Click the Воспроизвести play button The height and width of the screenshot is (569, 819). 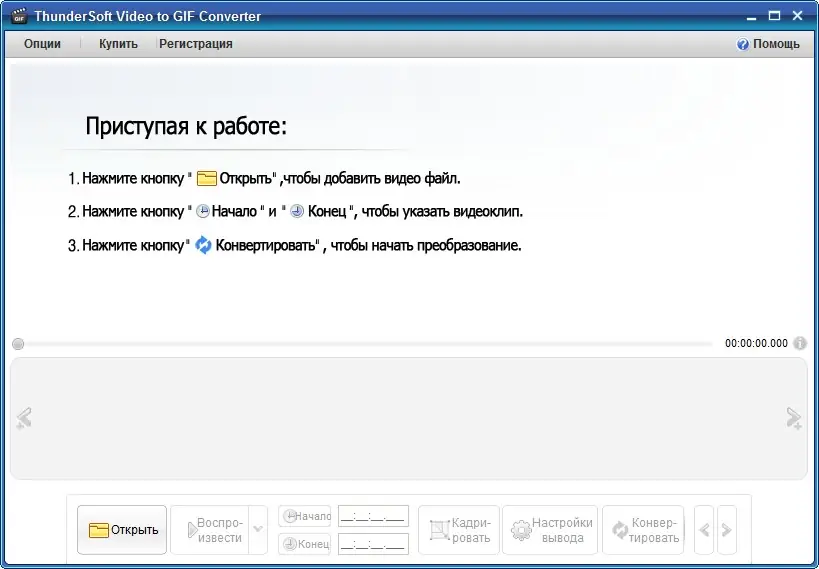[x=210, y=529]
